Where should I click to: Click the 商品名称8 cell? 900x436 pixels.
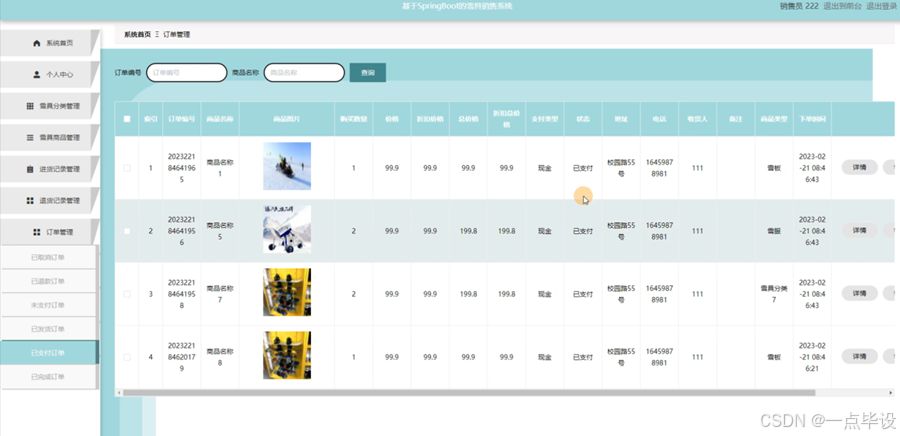[x=220, y=357]
